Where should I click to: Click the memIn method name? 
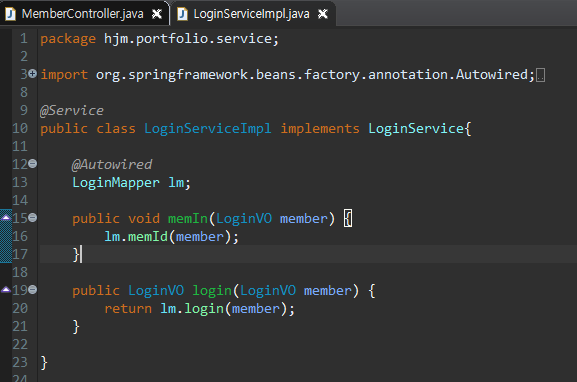pos(188,219)
